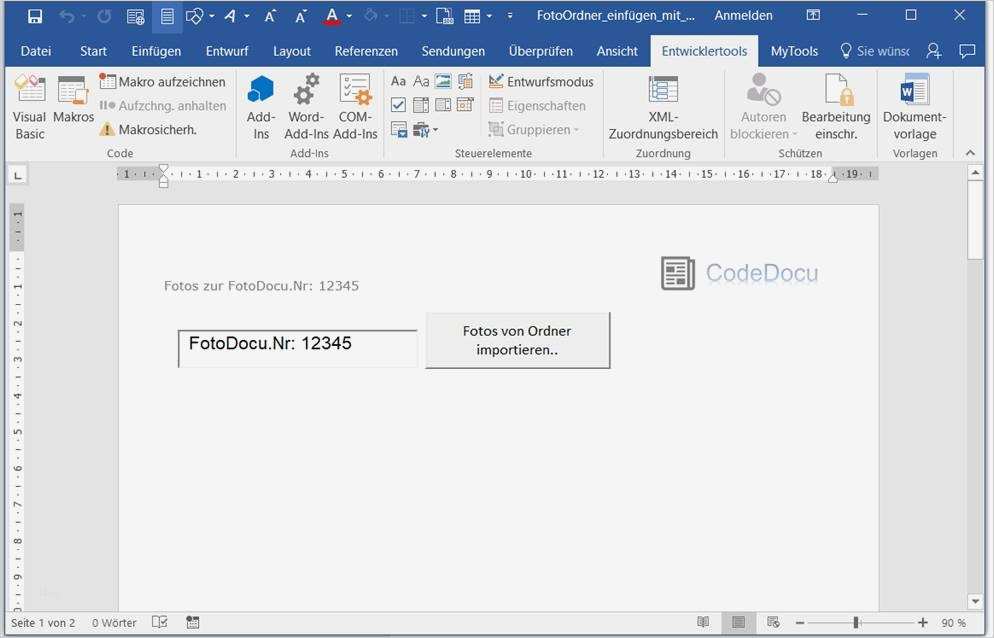This screenshot has width=994, height=638.
Task: Open the Ribbon Display Options icon
Action: pos(813,15)
